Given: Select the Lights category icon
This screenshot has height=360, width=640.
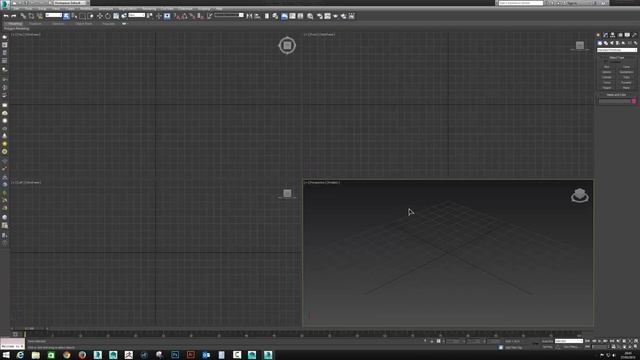Looking at the screenshot, I should tap(611, 43).
